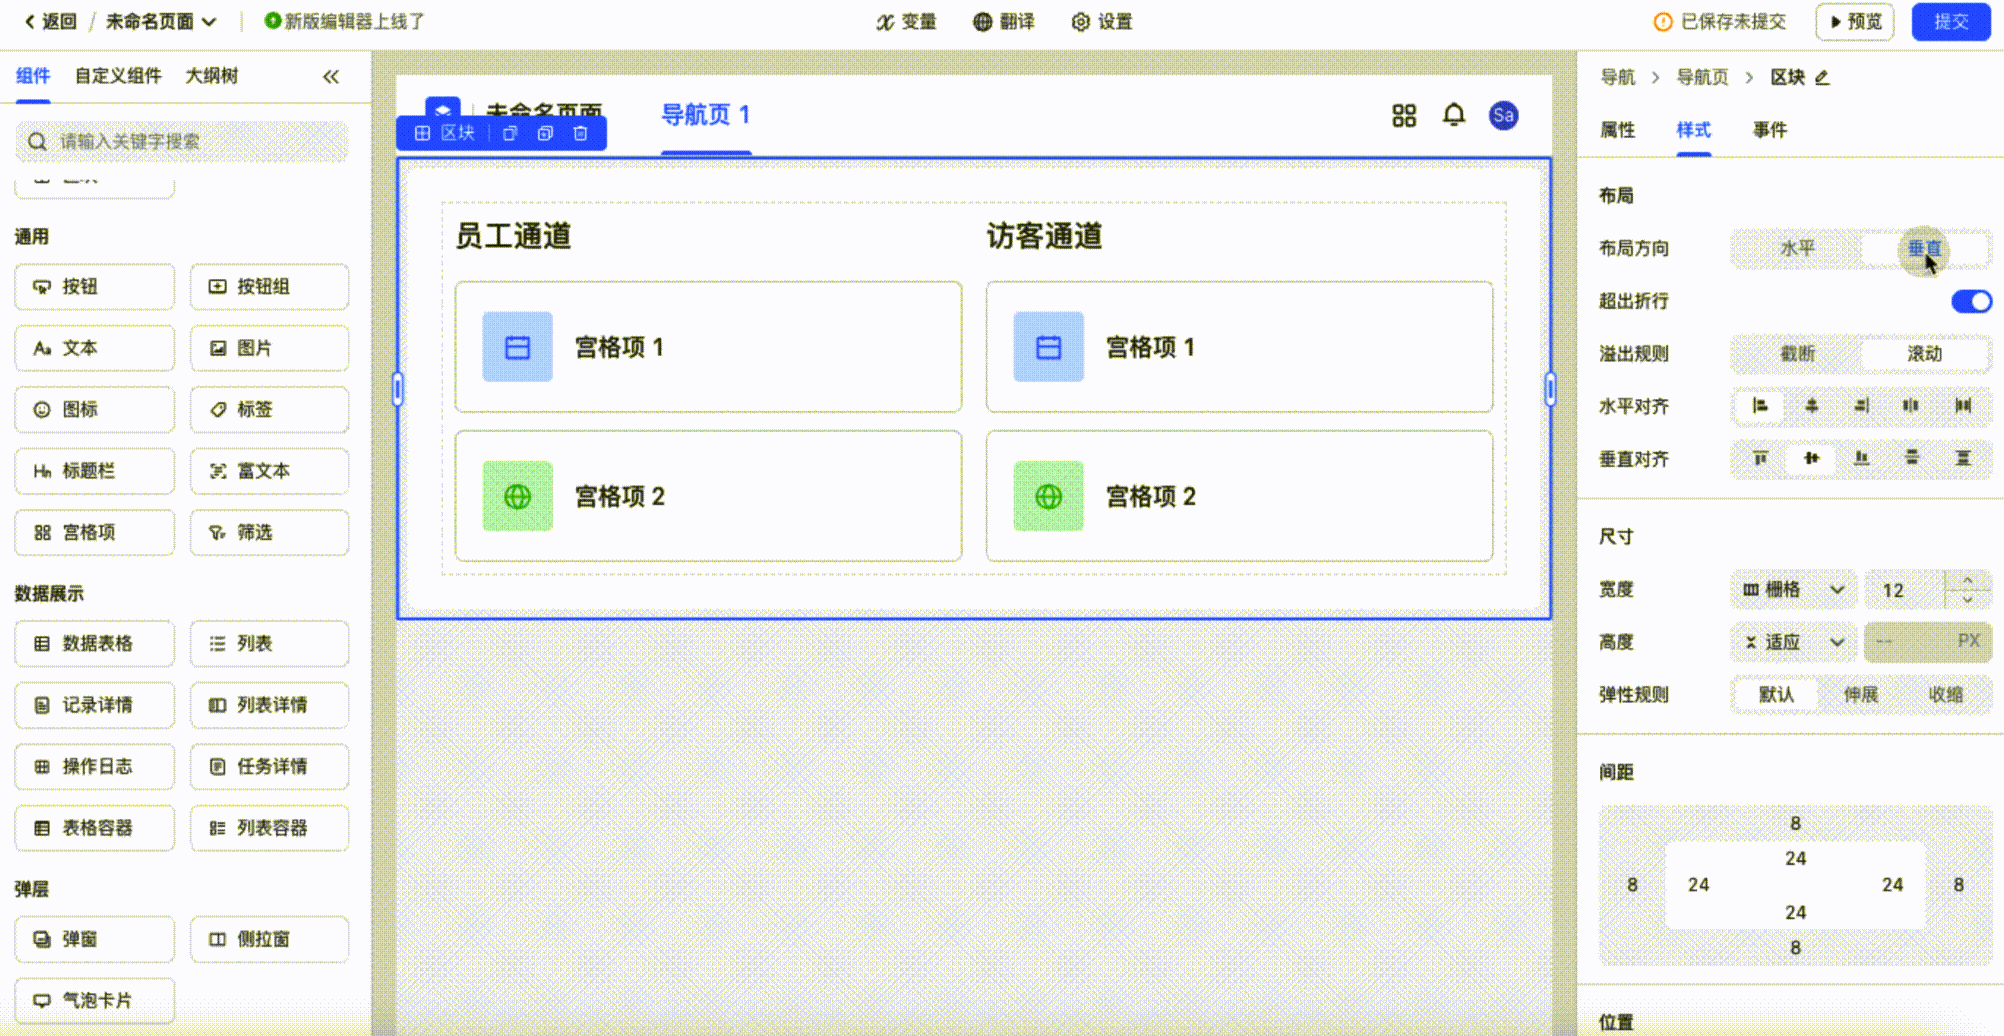Switch to 自定义组件 tab

tap(118, 76)
